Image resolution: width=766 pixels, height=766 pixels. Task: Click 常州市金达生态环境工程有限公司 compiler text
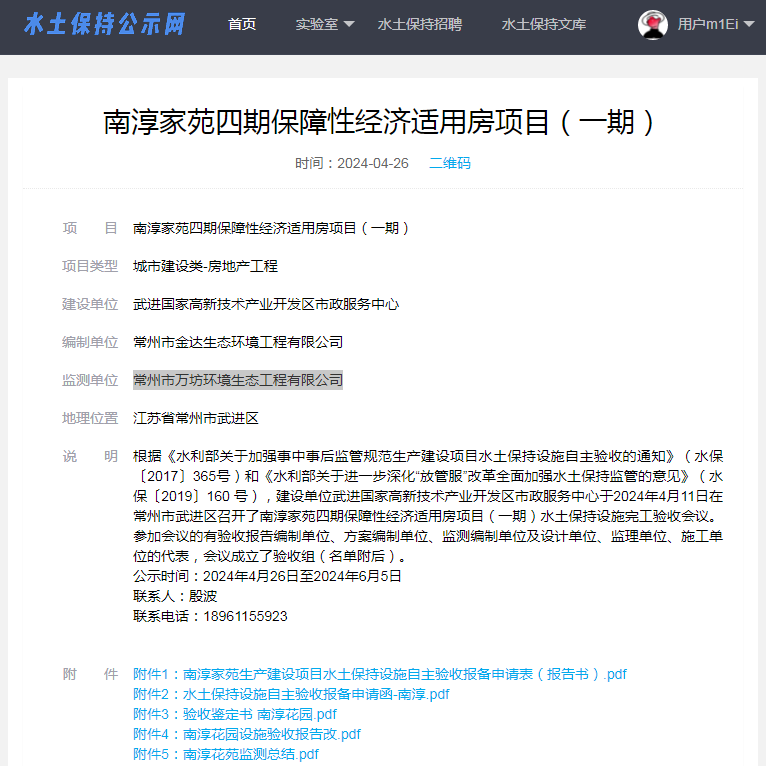point(238,342)
